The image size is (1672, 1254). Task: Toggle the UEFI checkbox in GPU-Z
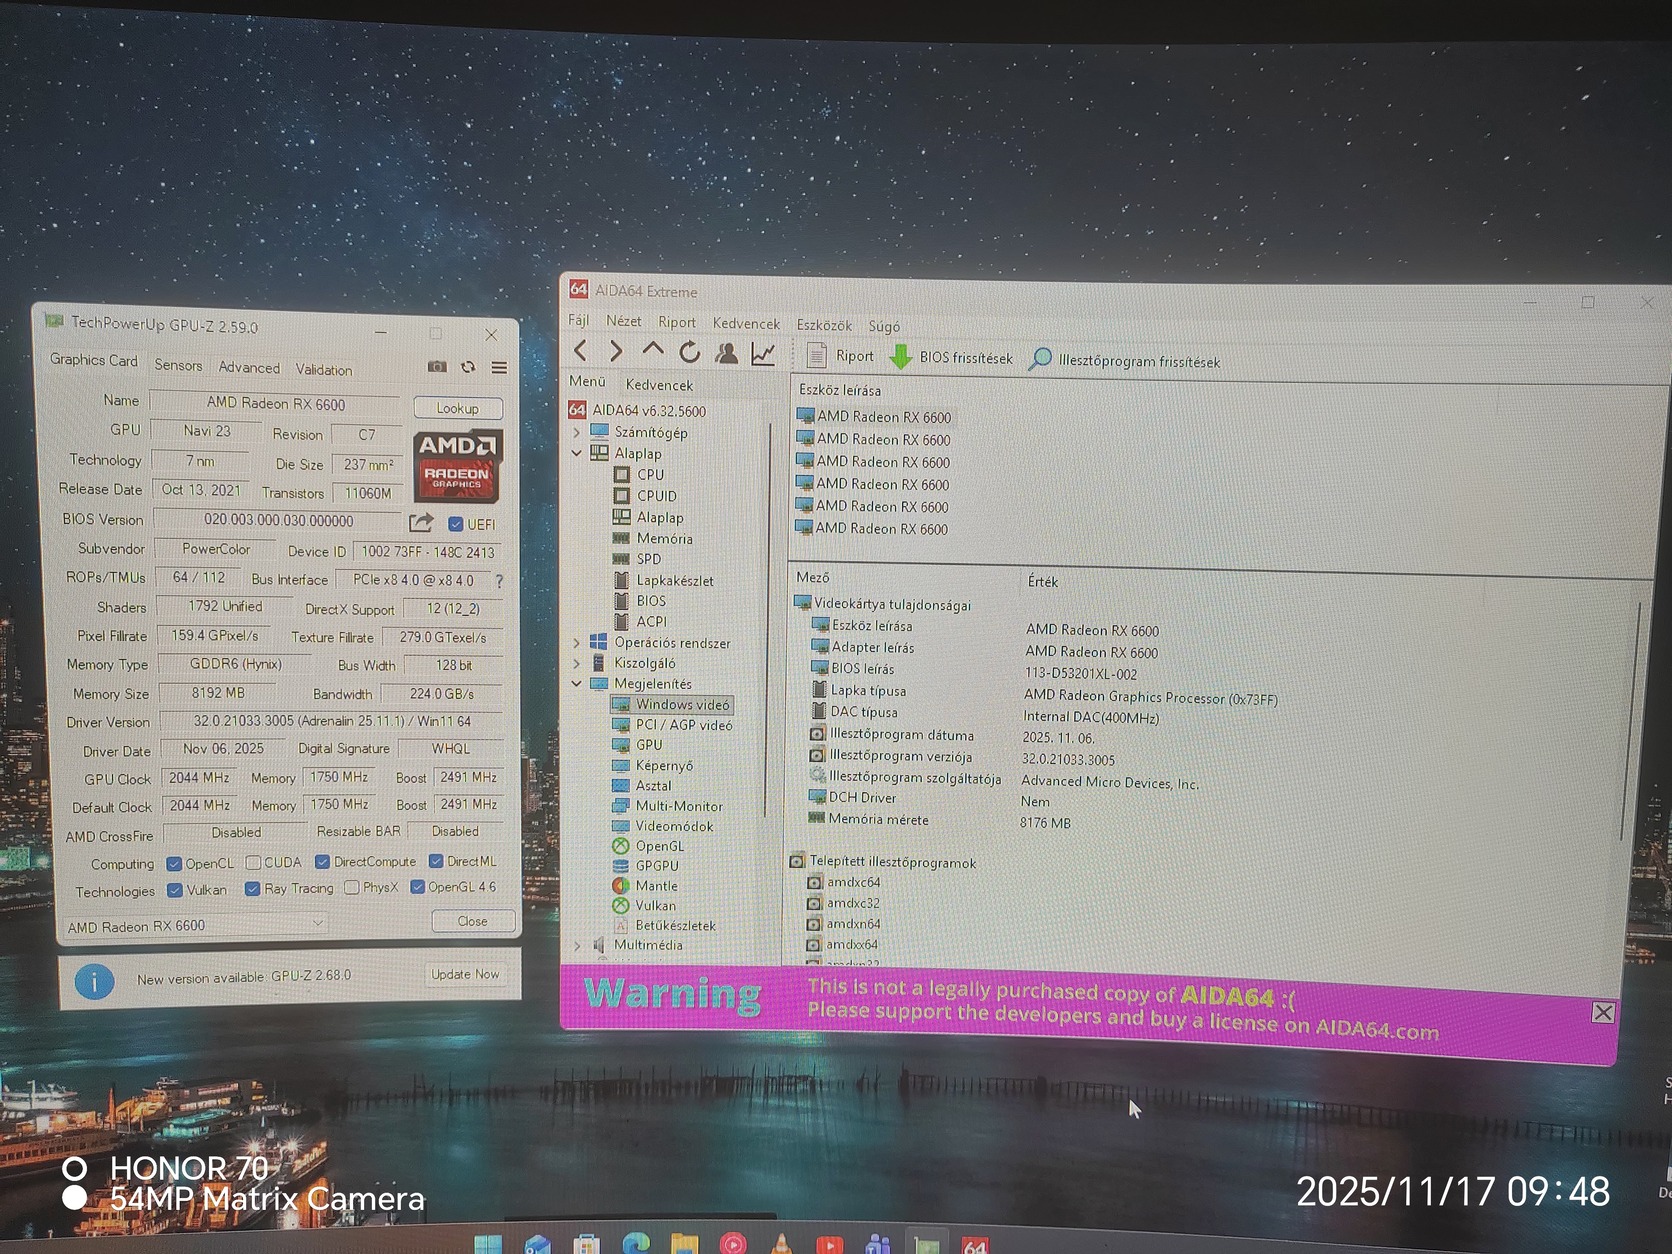coord(455,524)
